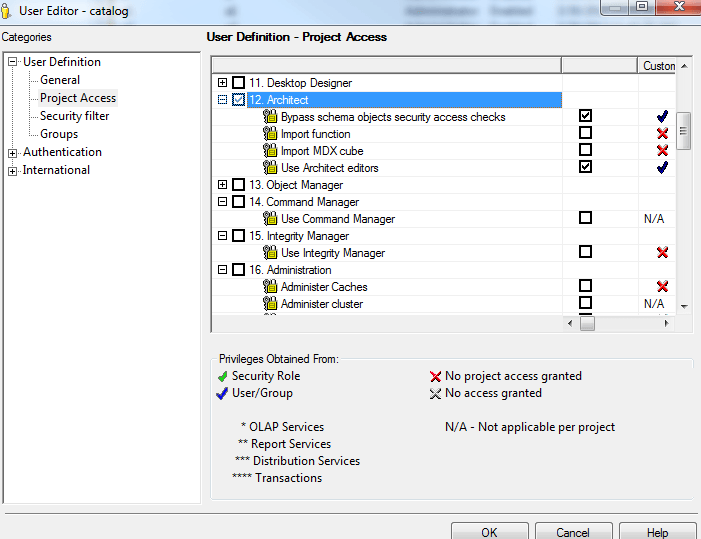Click the blue checkmark in Bypass schema row
The width and height of the screenshot is (701, 539).
point(662,116)
